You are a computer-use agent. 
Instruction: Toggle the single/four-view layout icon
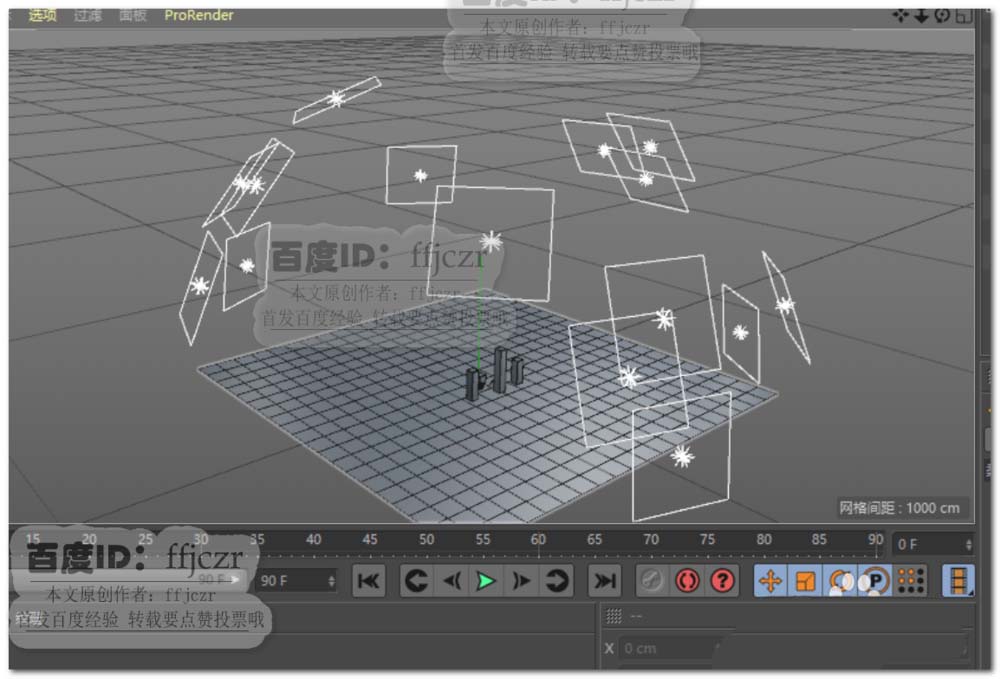(x=965, y=15)
